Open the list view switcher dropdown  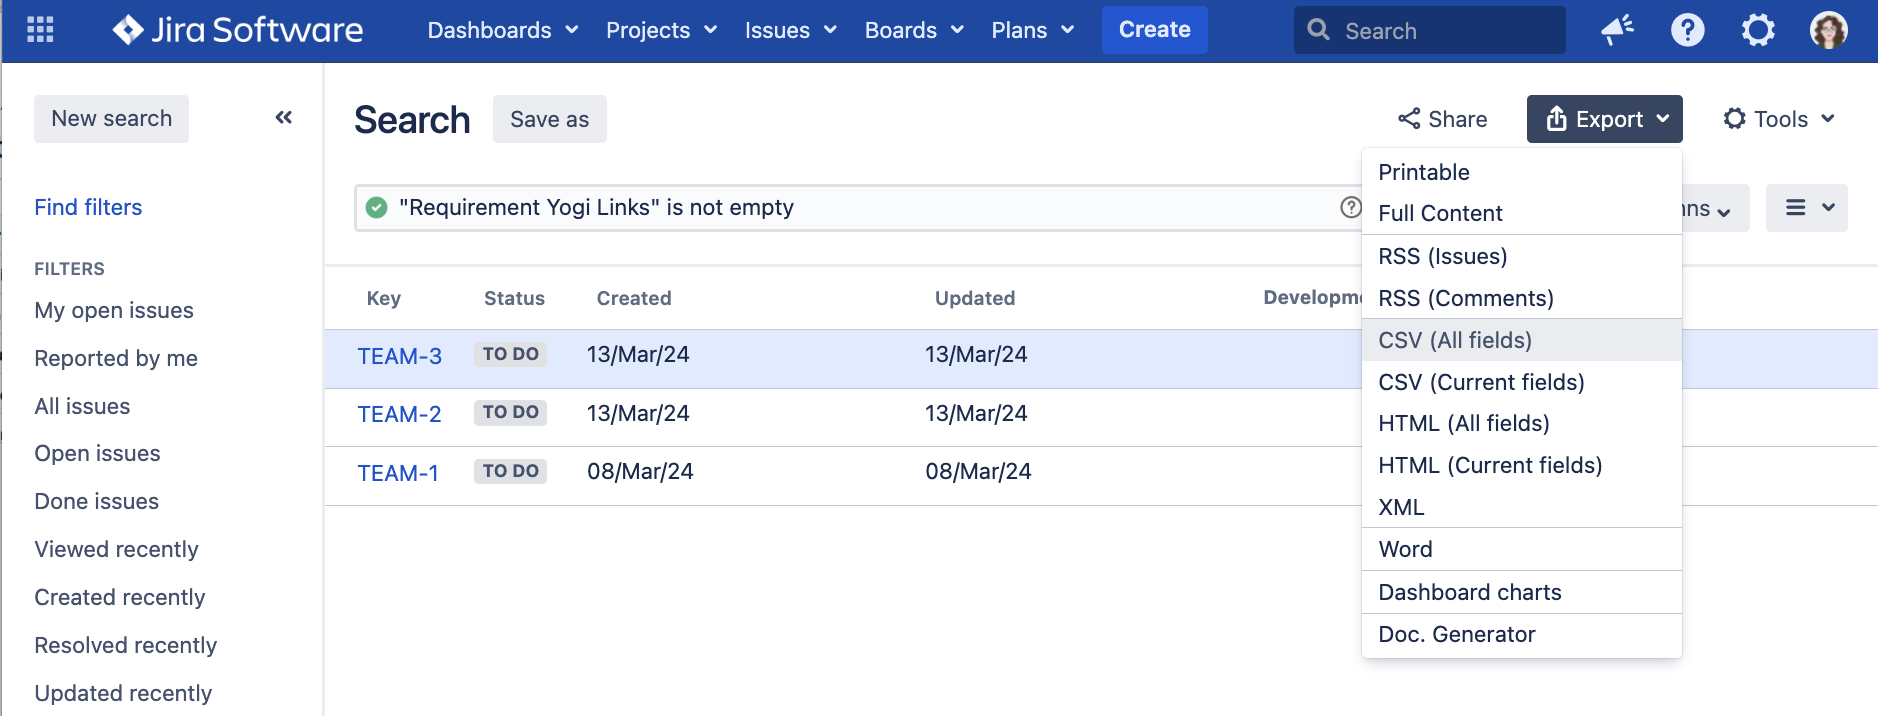pos(1806,208)
